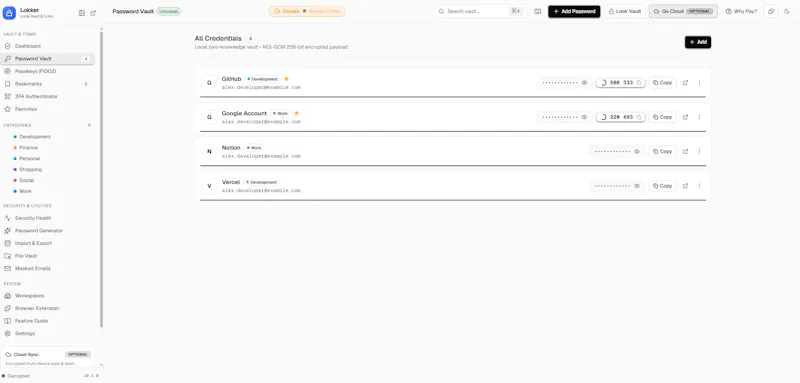This screenshot has width=800, height=383.
Task: Open Password Generator
Action: (47, 231)
